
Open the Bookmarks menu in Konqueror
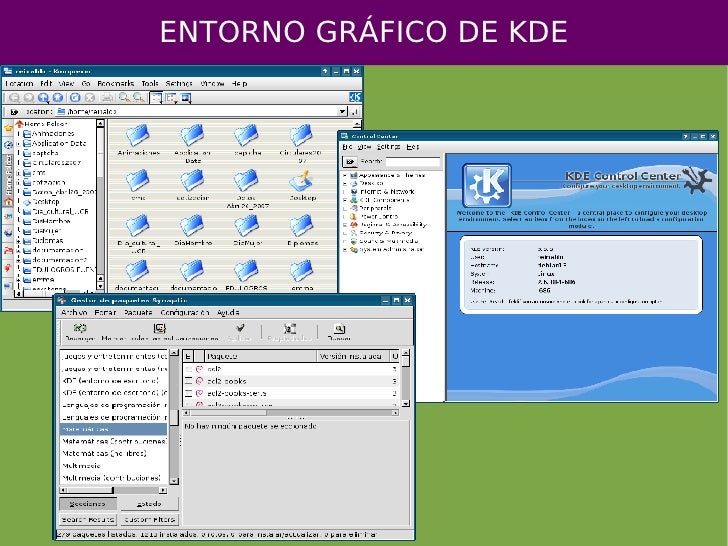click(x=116, y=84)
